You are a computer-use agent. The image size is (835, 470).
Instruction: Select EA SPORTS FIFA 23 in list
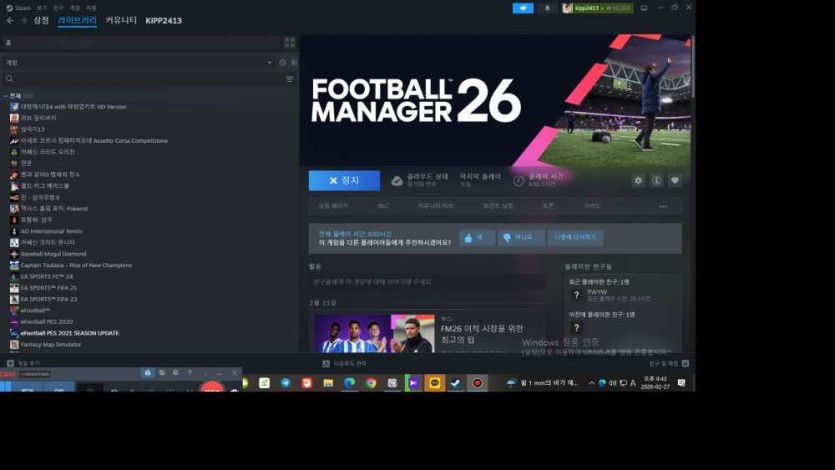pyautogui.click(x=48, y=299)
